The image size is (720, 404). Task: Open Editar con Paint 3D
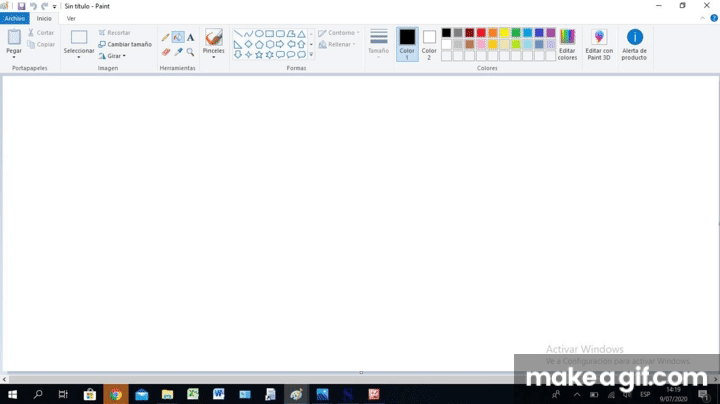click(x=599, y=44)
